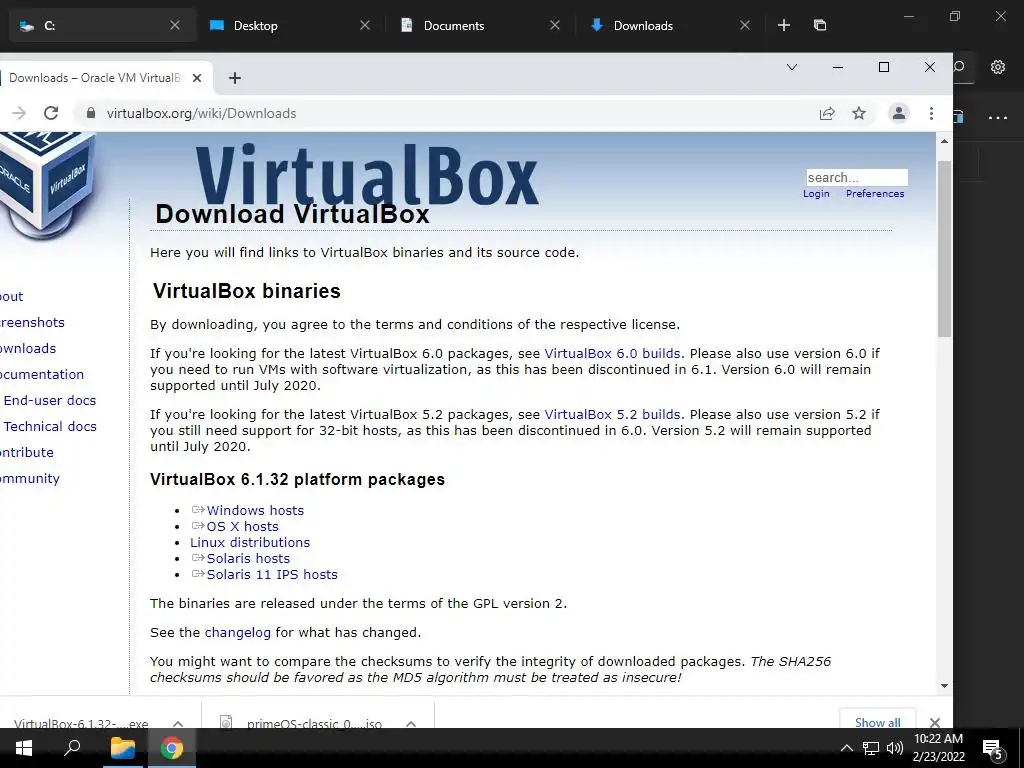Expand options for the VirtualBox-6.1.32 exe download
Viewport: 1024px width, 768px height.
tap(178, 724)
